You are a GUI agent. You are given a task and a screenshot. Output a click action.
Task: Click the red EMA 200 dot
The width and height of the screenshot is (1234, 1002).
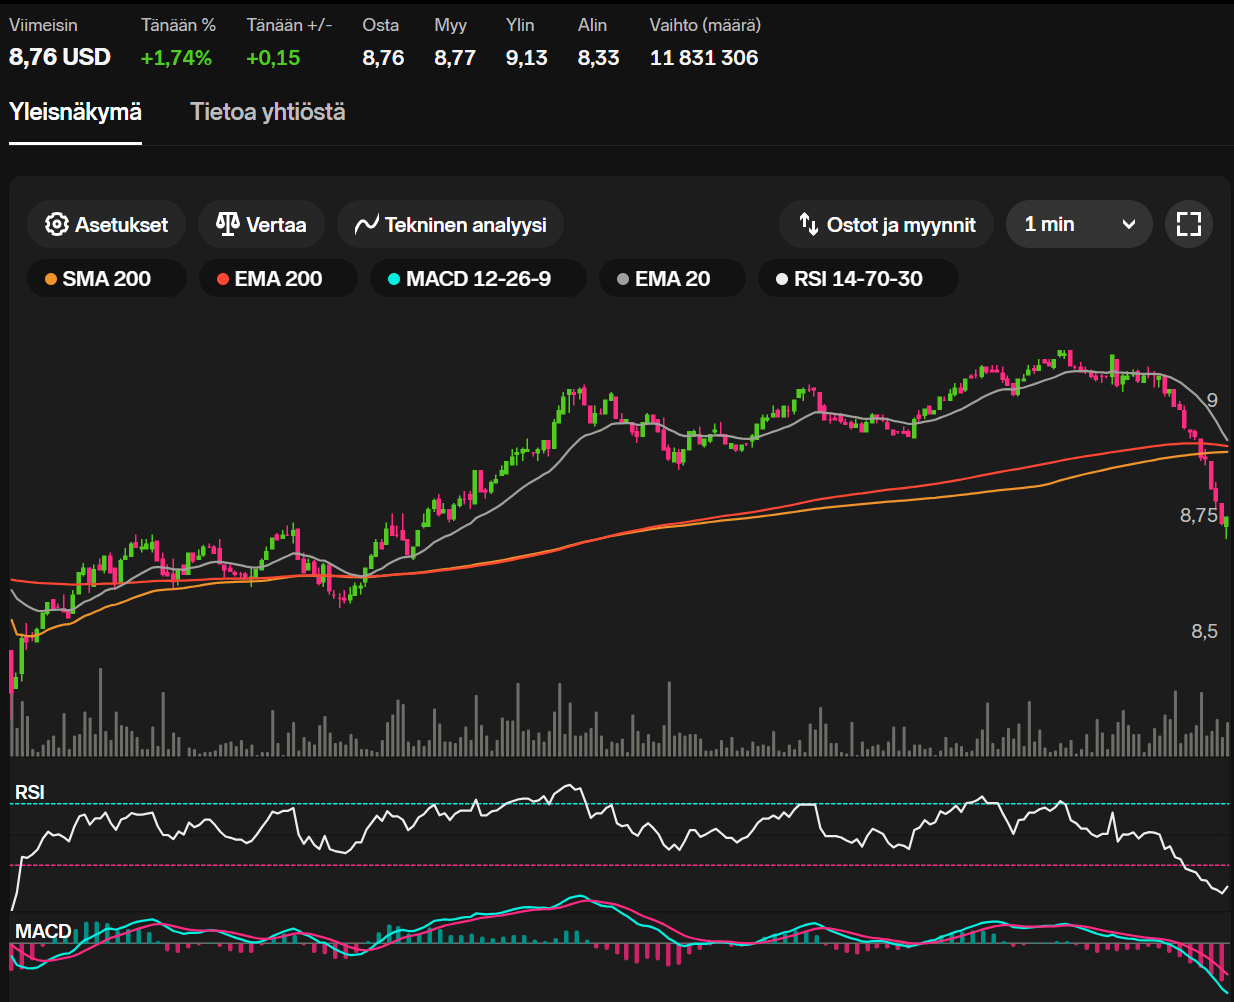point(223,279)
